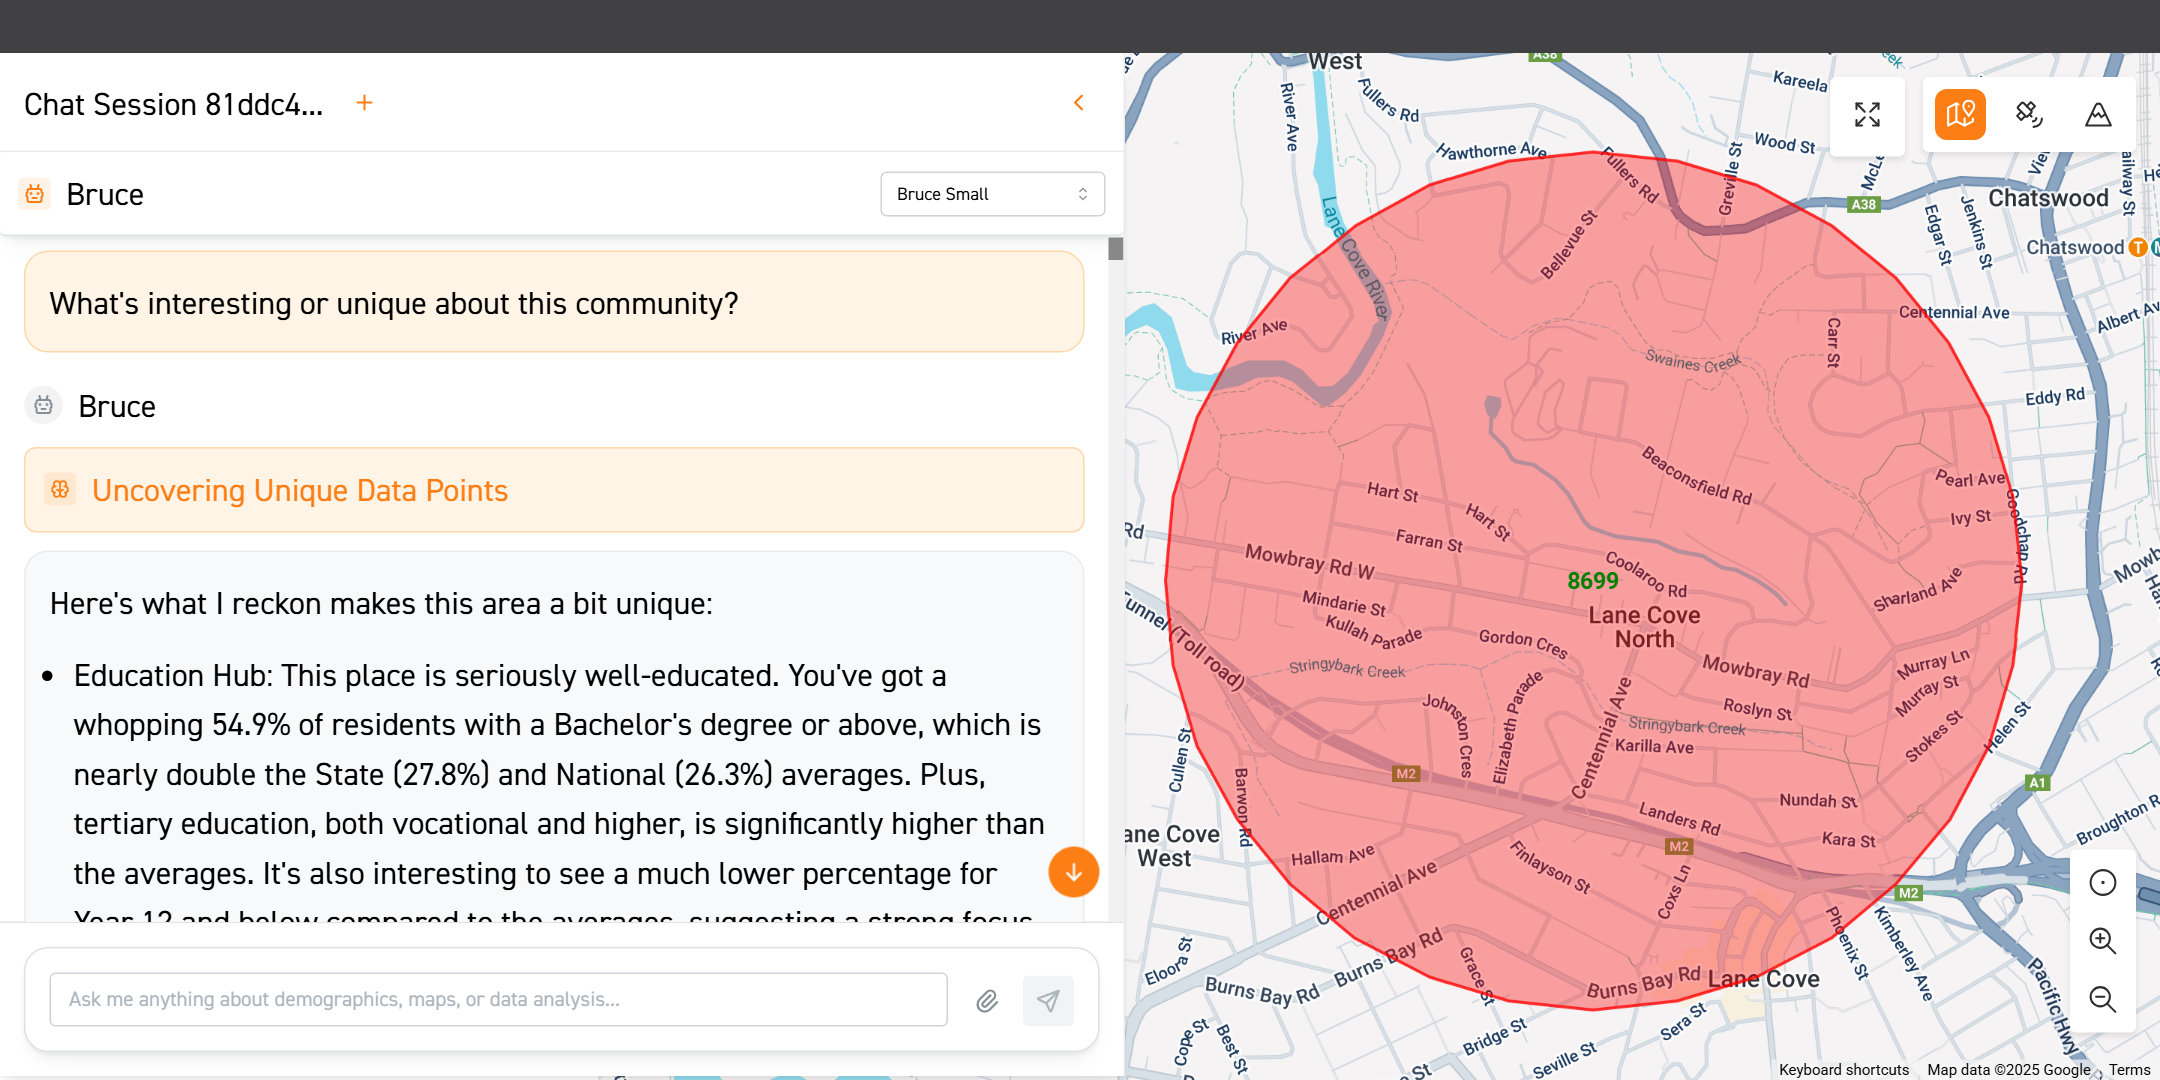
Task: Zoom in on the map
Action: [x=2102, y=940]
